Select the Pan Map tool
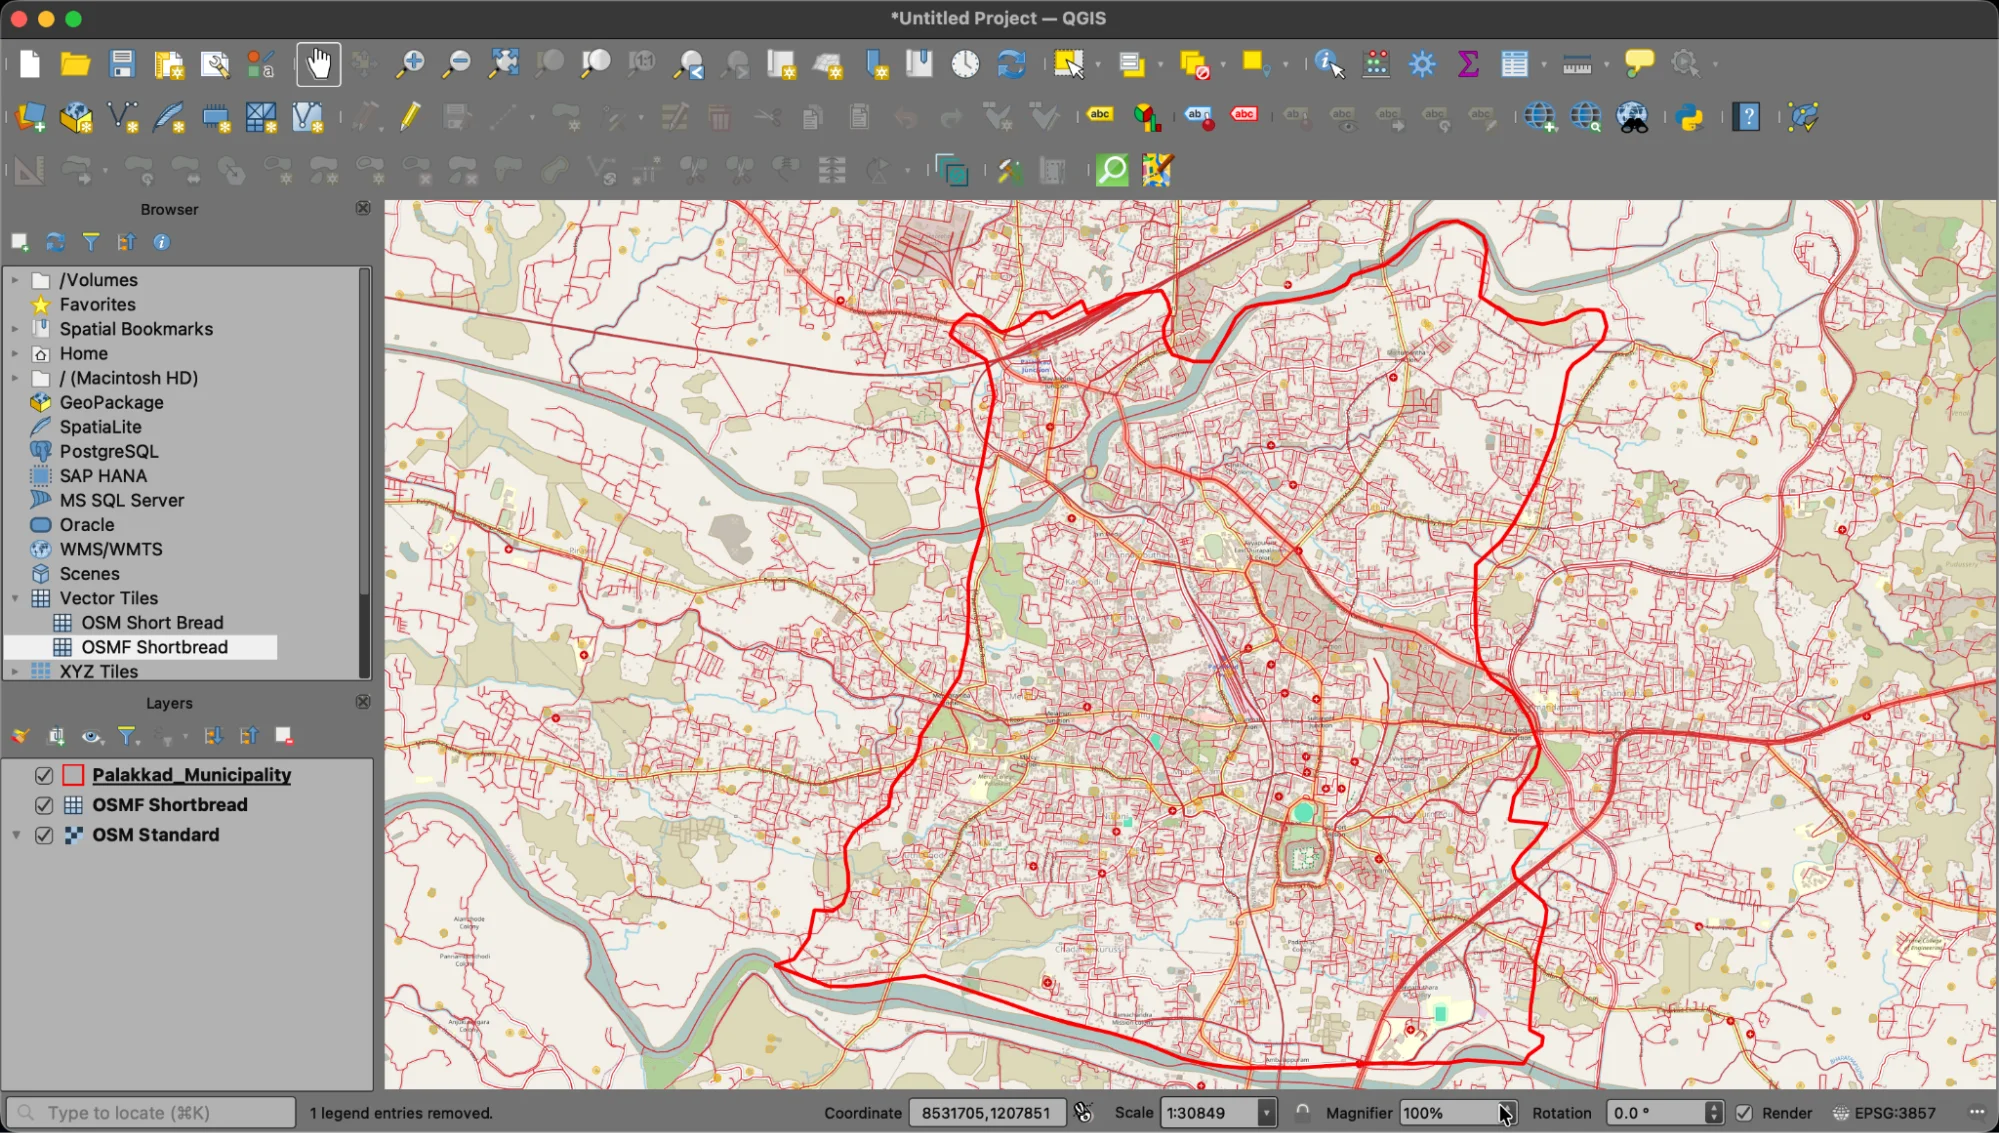The image size is (1999, 1134). [x=318, y=63]
